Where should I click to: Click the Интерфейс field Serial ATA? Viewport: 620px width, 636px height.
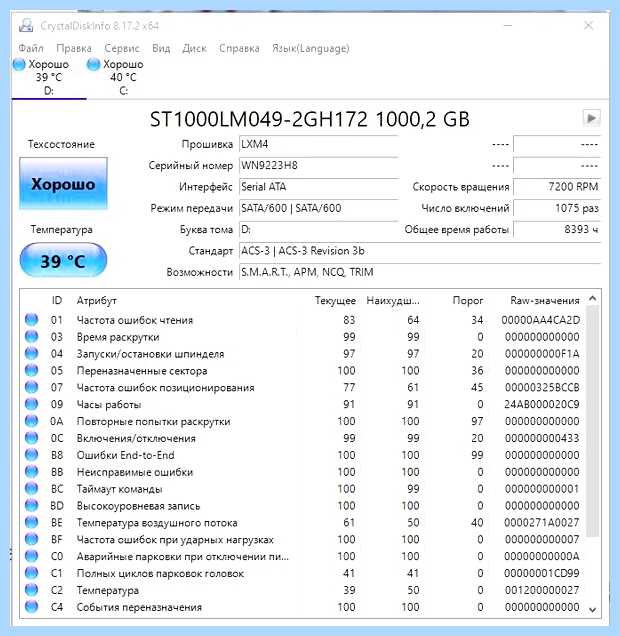pos(318,187)
